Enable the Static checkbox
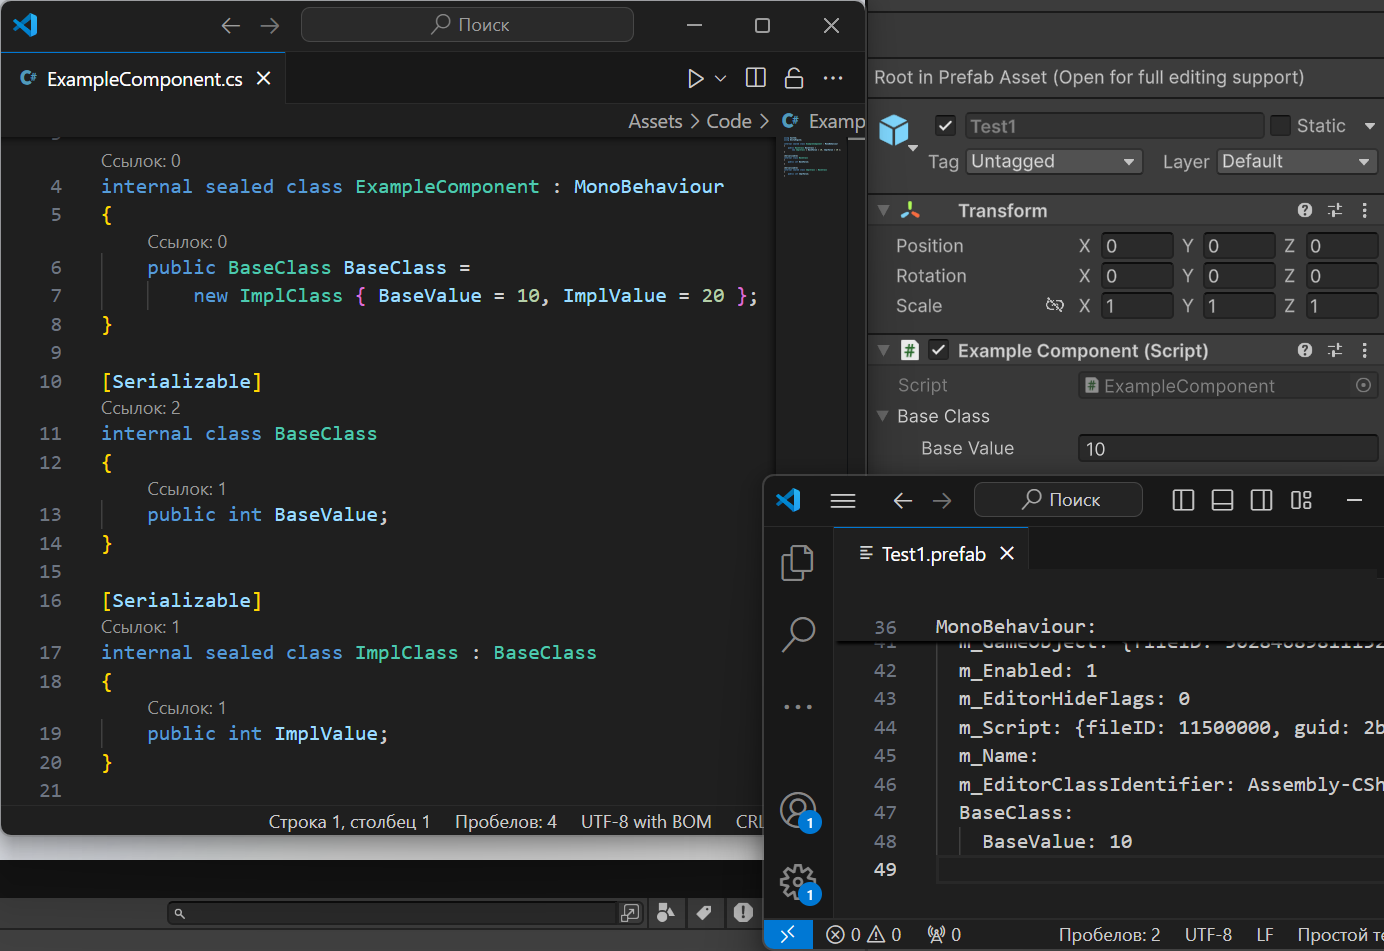Viewport: 1384px width, 951px height. click(1280, 125)
